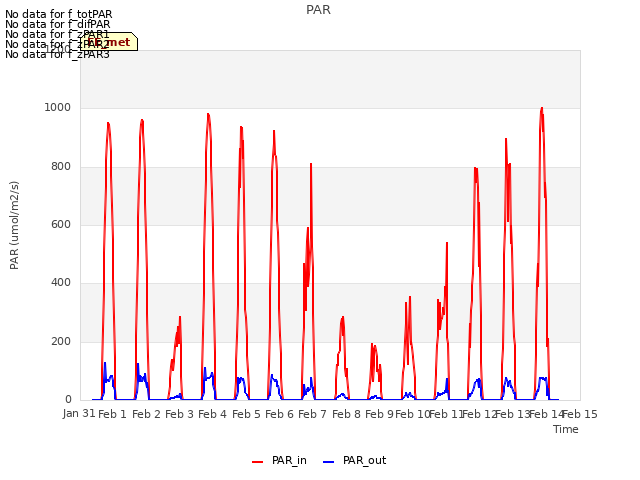Click the Feb 6 x-axis tick label

point(280,414)
